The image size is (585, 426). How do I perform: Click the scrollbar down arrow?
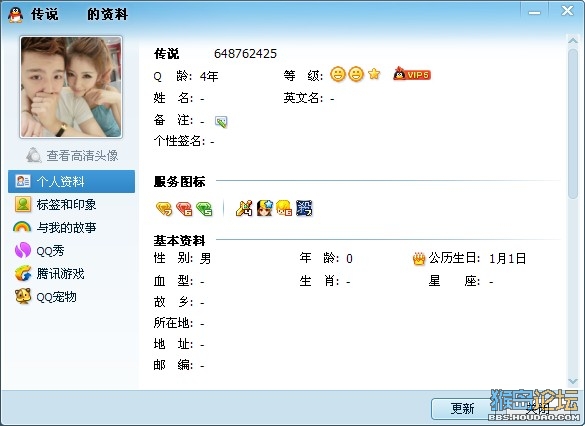(x=573, y=381)
